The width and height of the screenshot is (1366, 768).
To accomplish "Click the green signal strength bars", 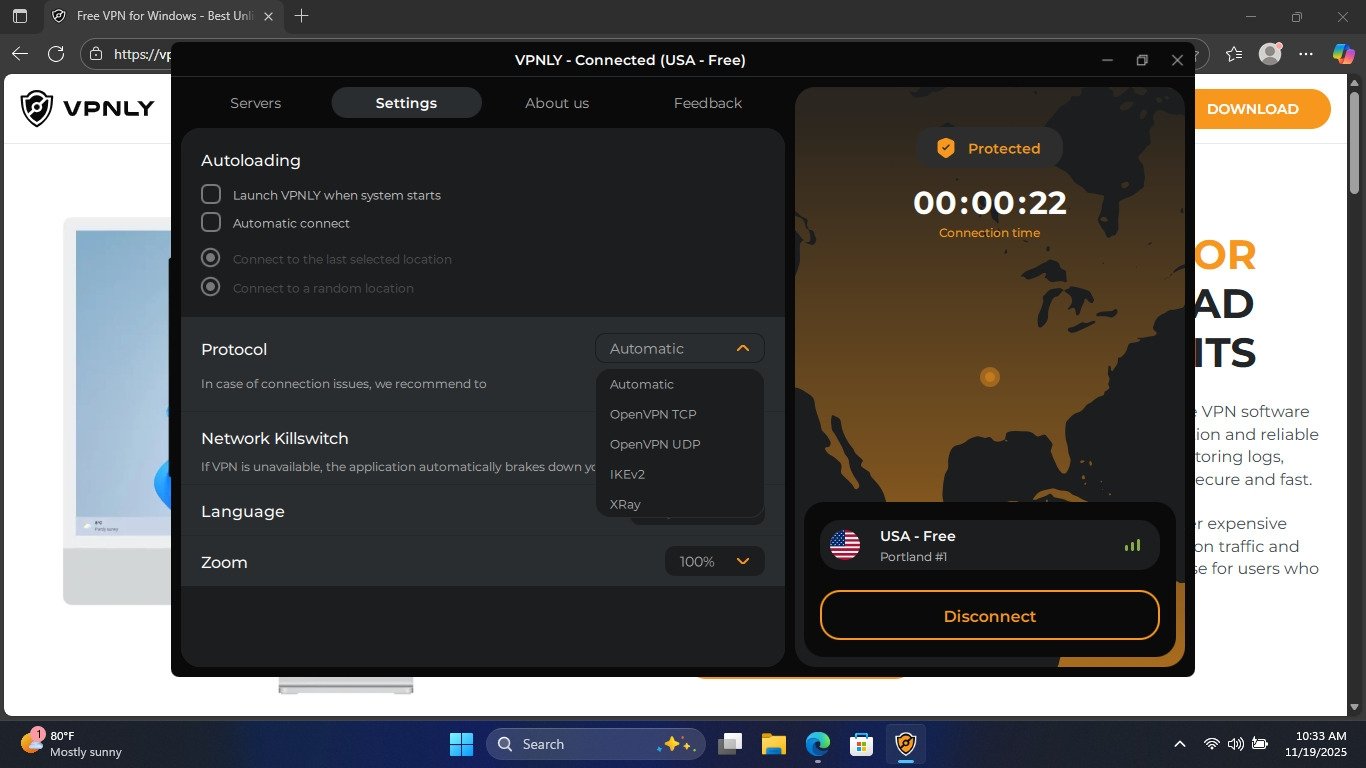I will 1132,545.
